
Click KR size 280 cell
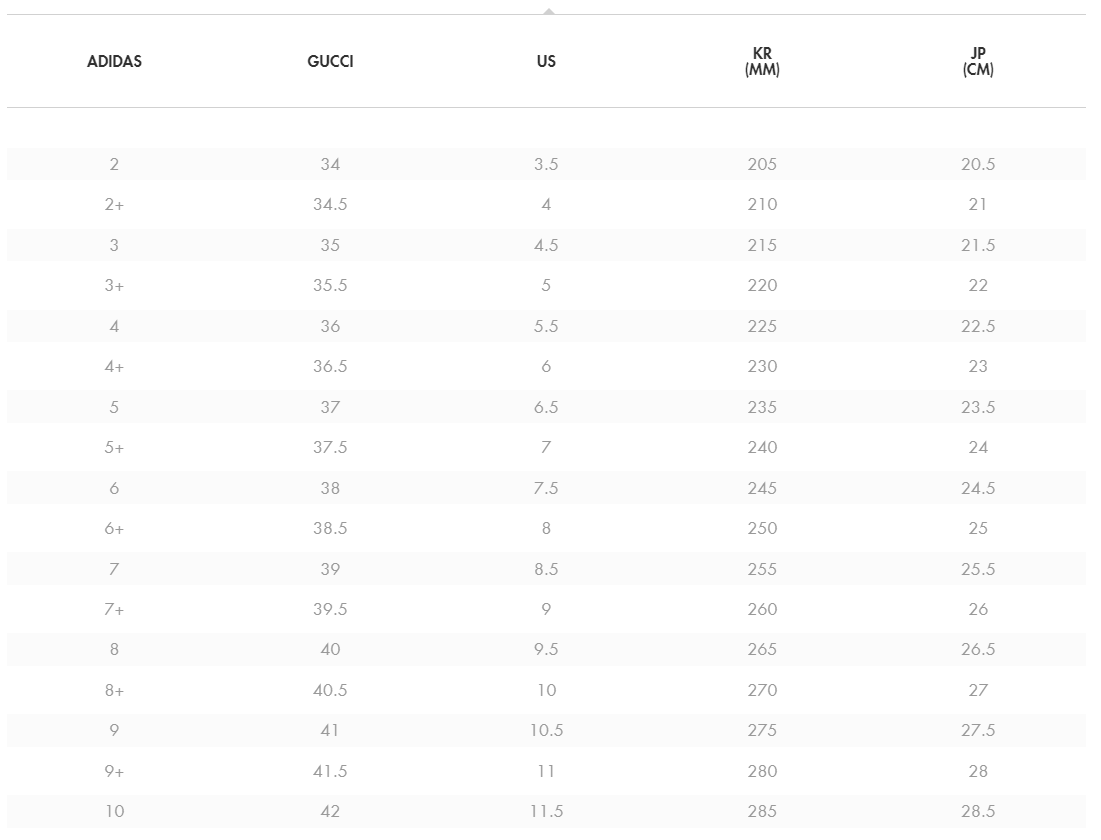(x=762, y=771)
